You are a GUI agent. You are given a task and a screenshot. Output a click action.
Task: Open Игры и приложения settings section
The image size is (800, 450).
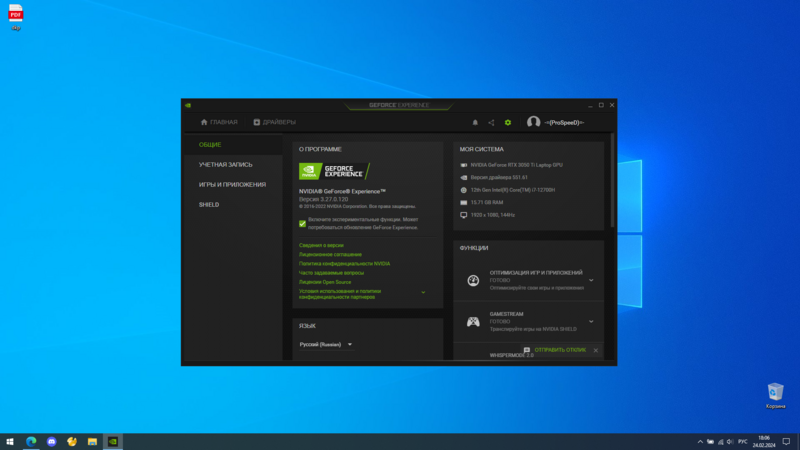point(232,185)
